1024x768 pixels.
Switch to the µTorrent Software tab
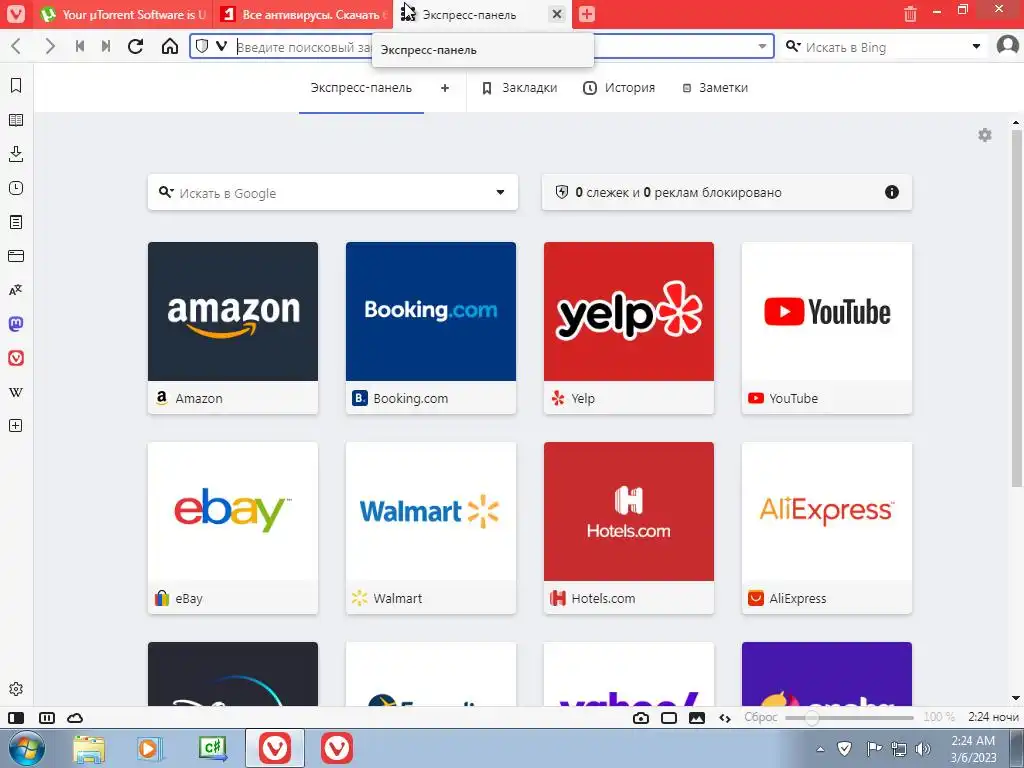(123, 14)
